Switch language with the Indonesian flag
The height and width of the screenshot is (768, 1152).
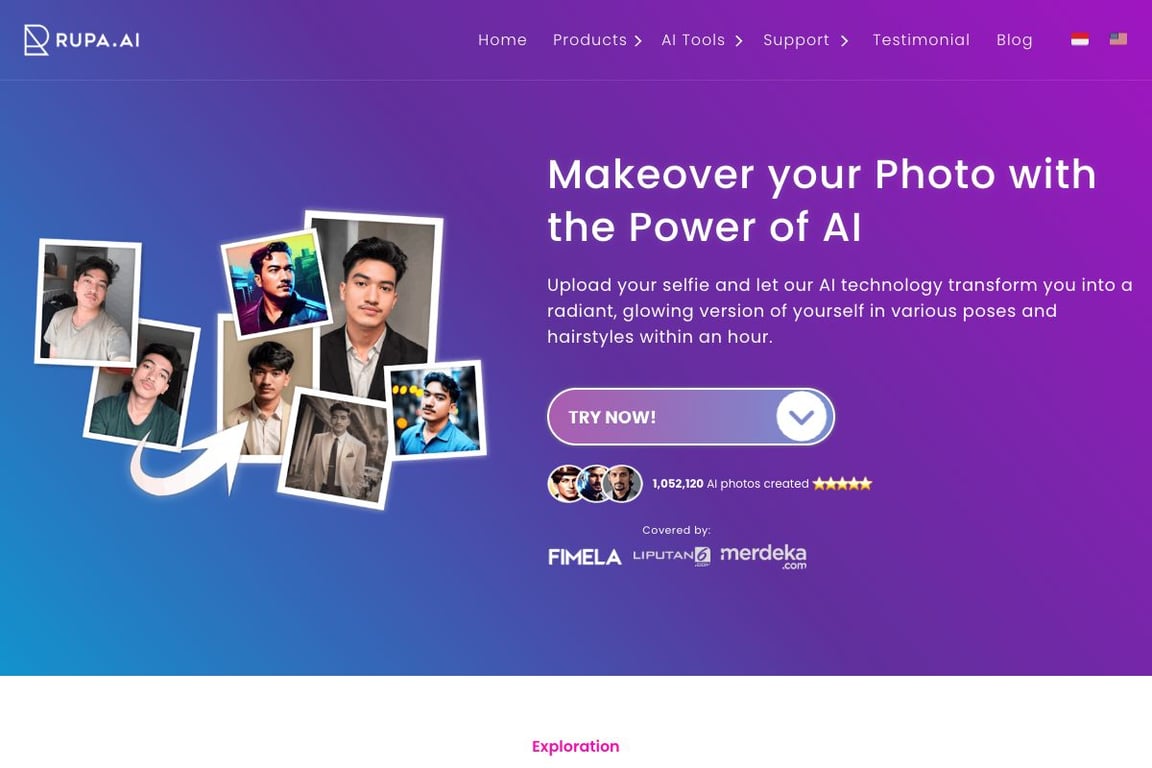tap(1079, 40)
